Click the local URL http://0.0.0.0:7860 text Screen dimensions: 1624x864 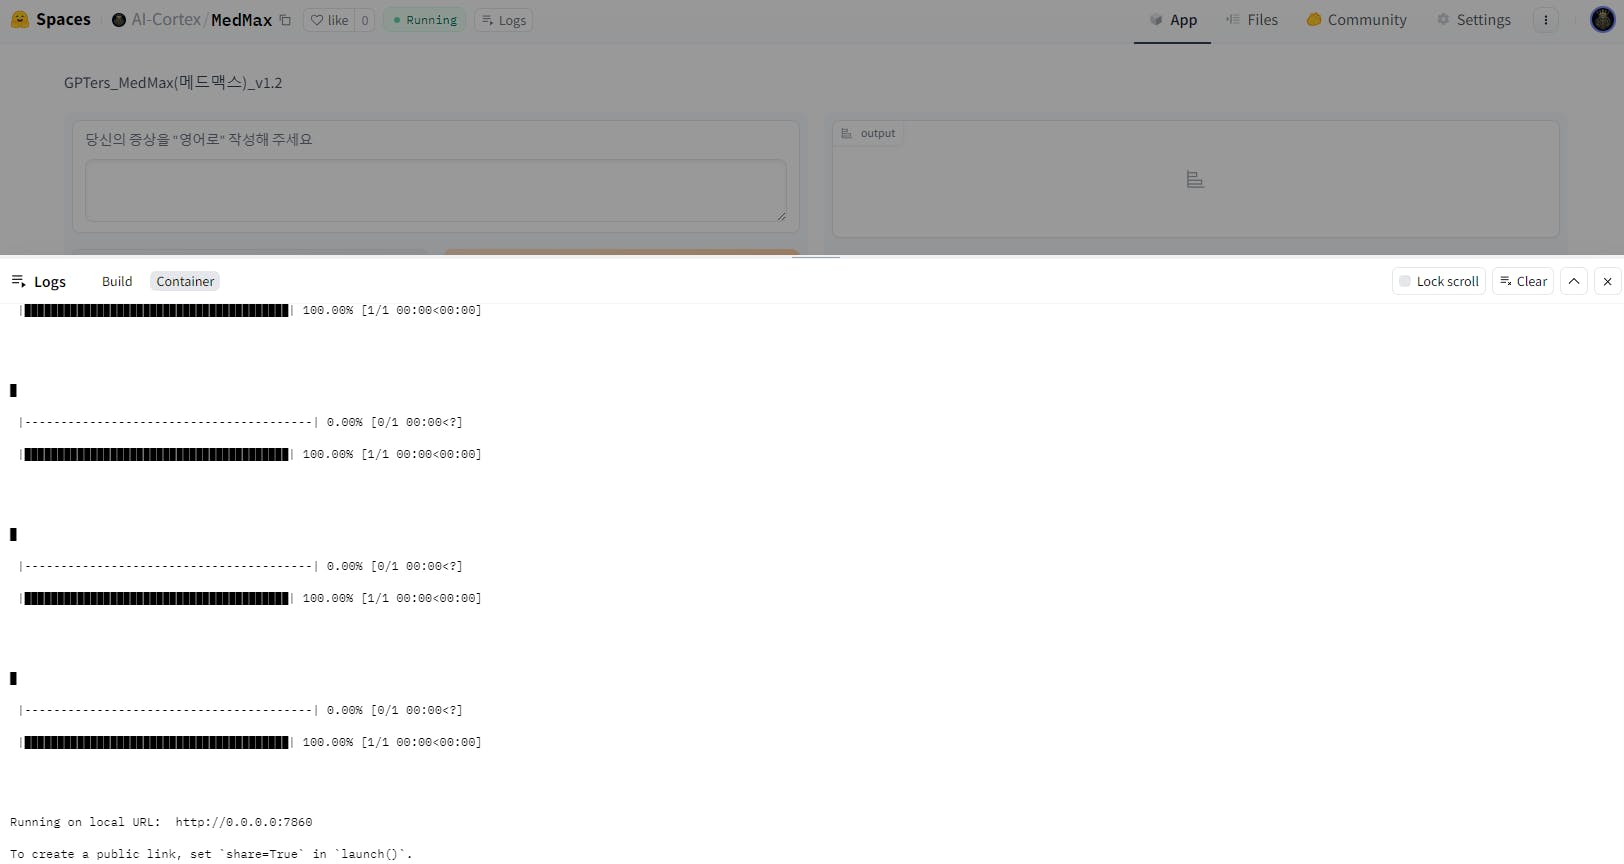(x=244, y=822)
